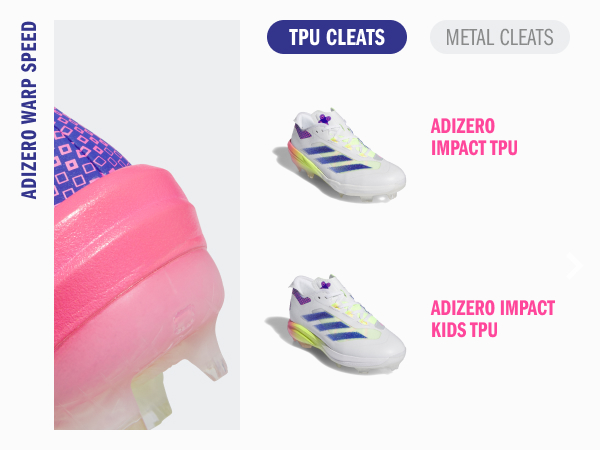Click the gradient heel sole of Impact TPU shoe
600x450 pixels.
click(299, 161)
